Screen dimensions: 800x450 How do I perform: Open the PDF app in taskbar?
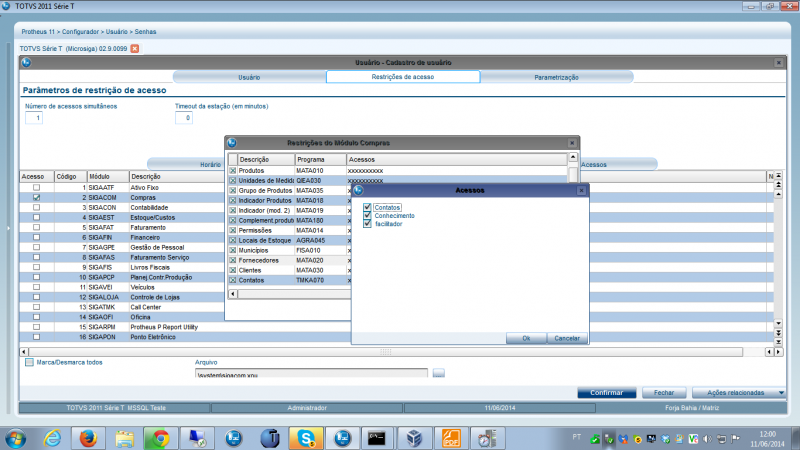(451, 438)
